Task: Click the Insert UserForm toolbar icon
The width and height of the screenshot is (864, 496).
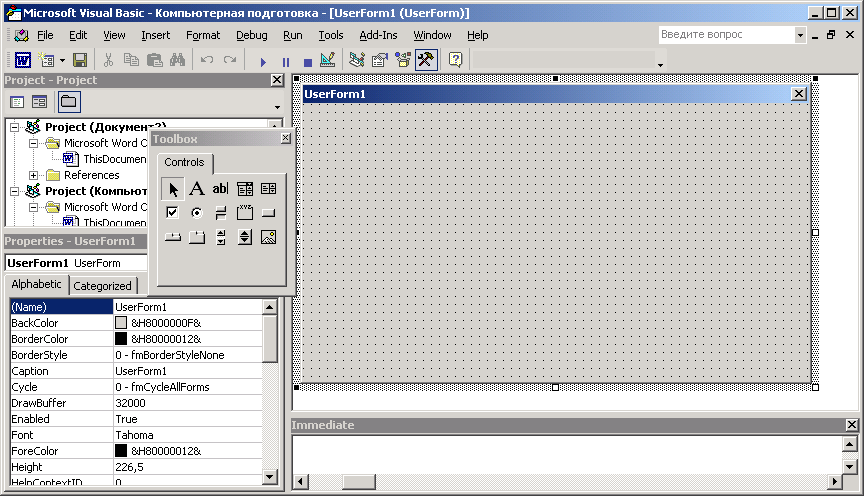Action: coord(47,60)
